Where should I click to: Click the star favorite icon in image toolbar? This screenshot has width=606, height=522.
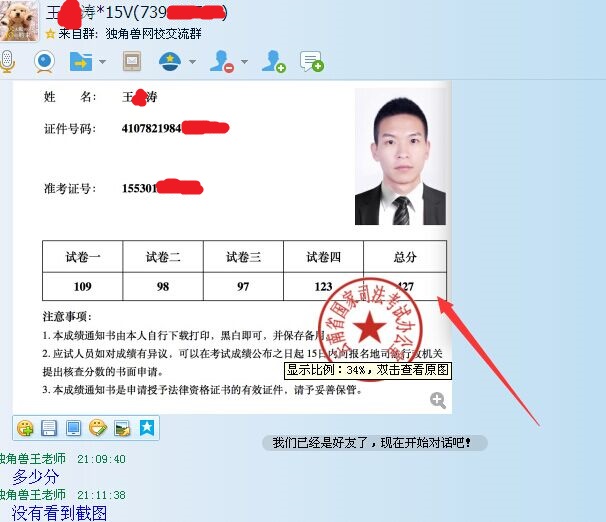point(146,428)
